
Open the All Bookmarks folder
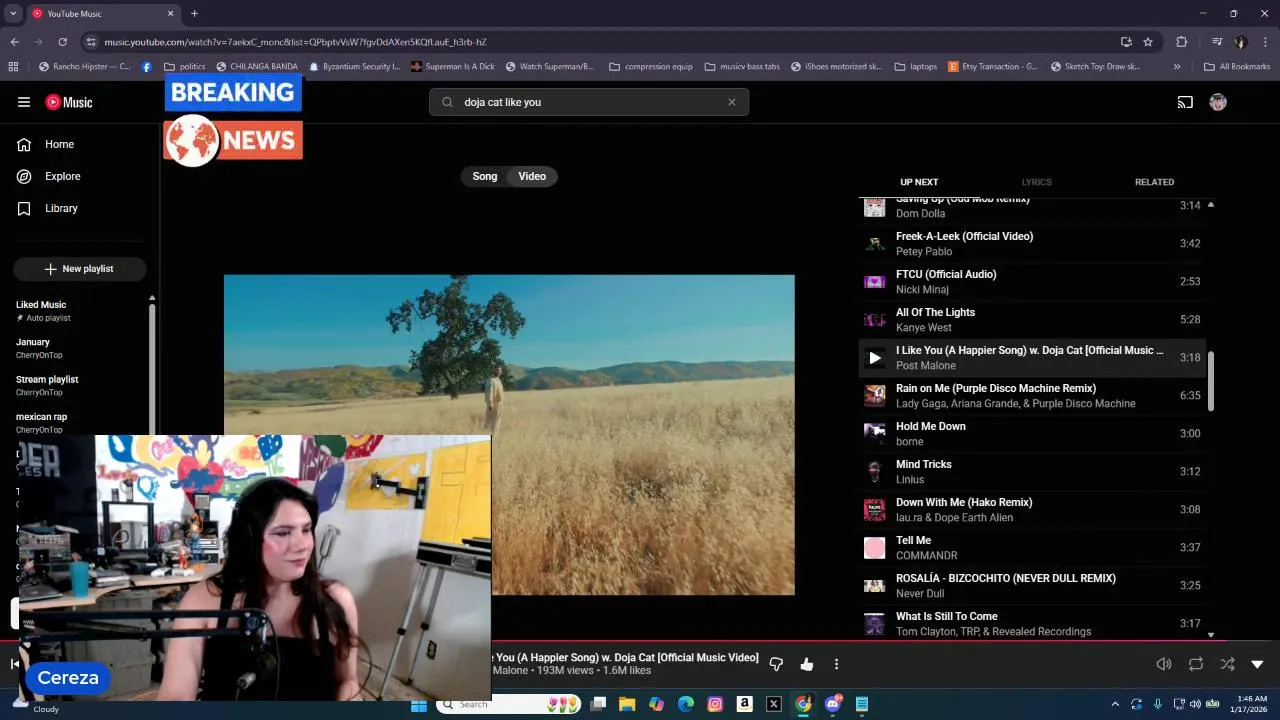tap(1237, 67)
